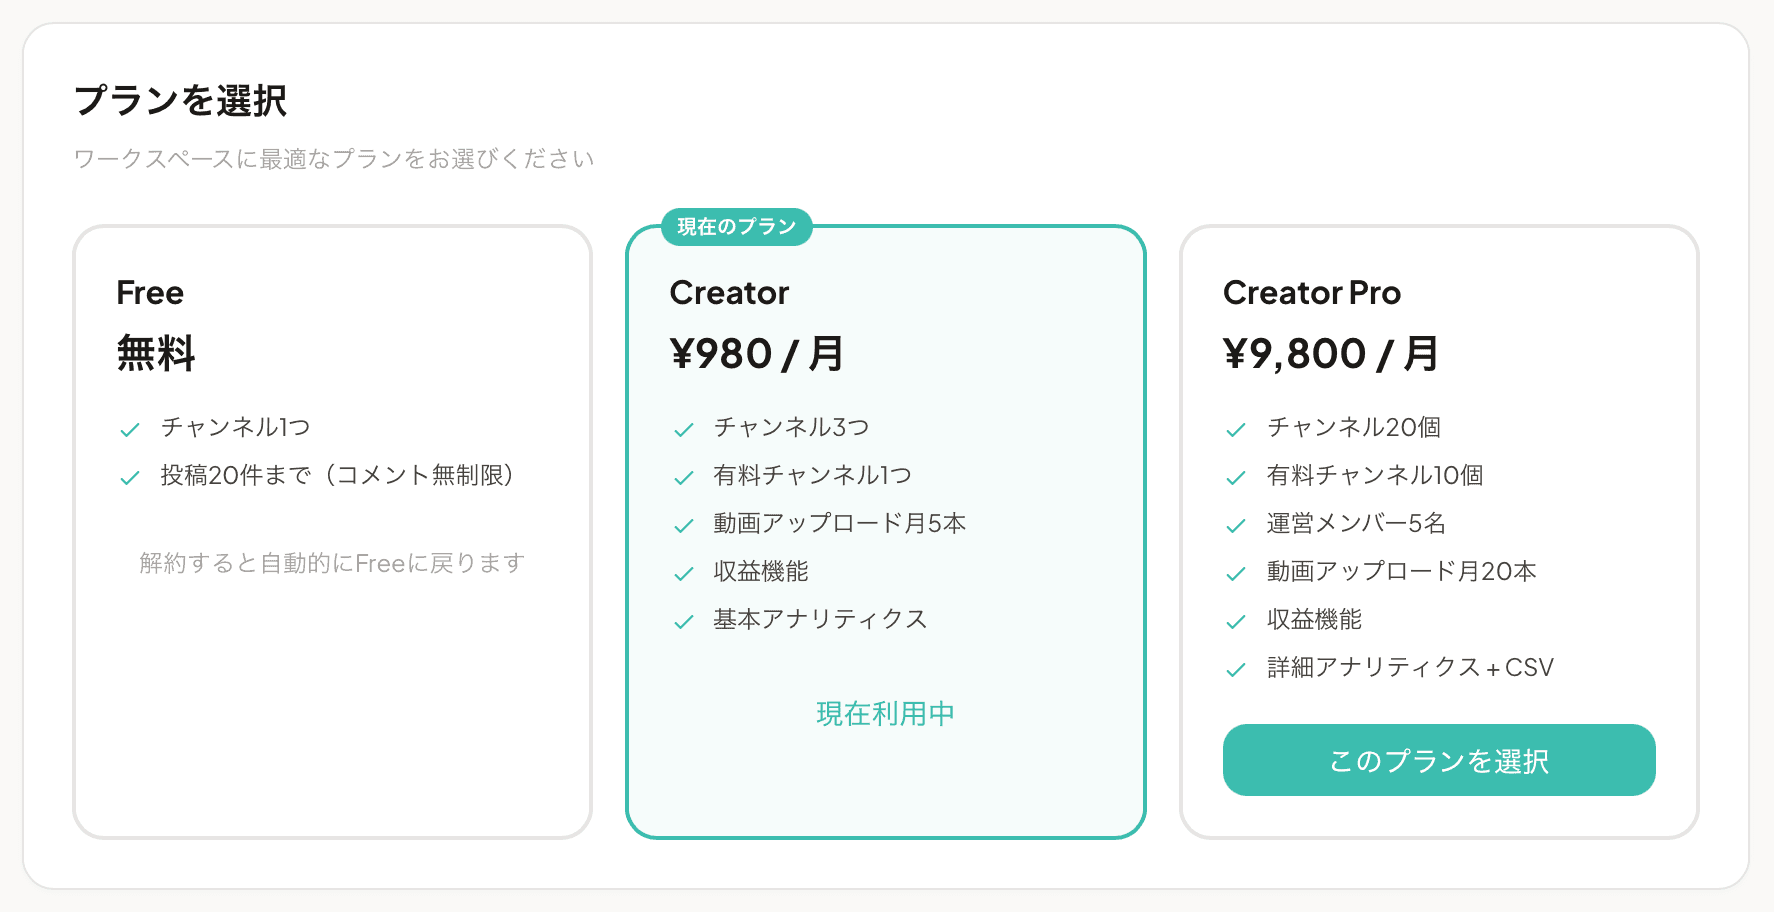Image resolution: width=1774 pixels, height=912 pixels.
Task: Select the checkmark next to 基本アナリティクス
Action: 684,621
